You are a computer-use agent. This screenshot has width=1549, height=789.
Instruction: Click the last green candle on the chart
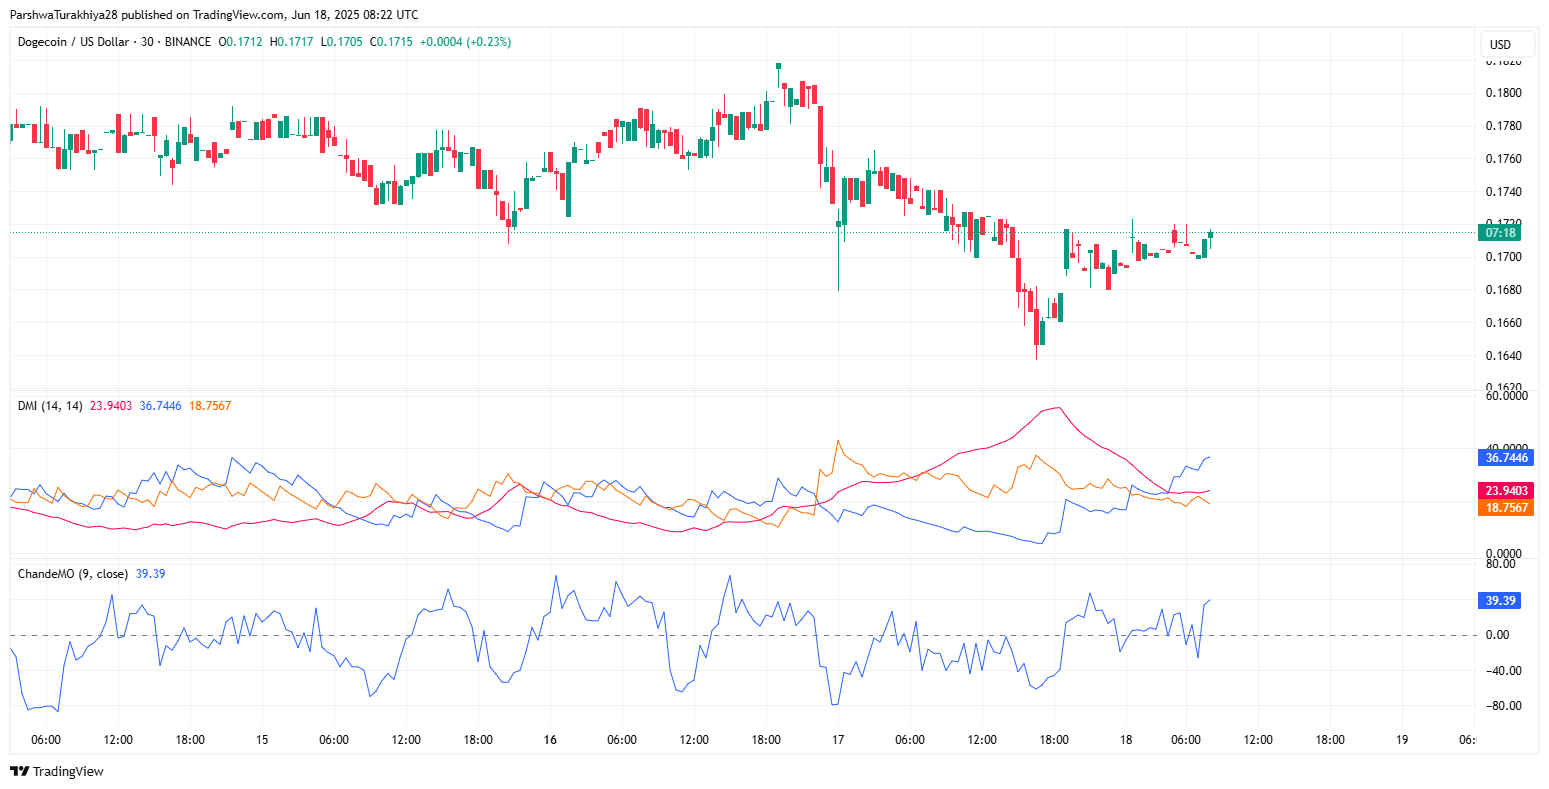[x=1210, y=235]
